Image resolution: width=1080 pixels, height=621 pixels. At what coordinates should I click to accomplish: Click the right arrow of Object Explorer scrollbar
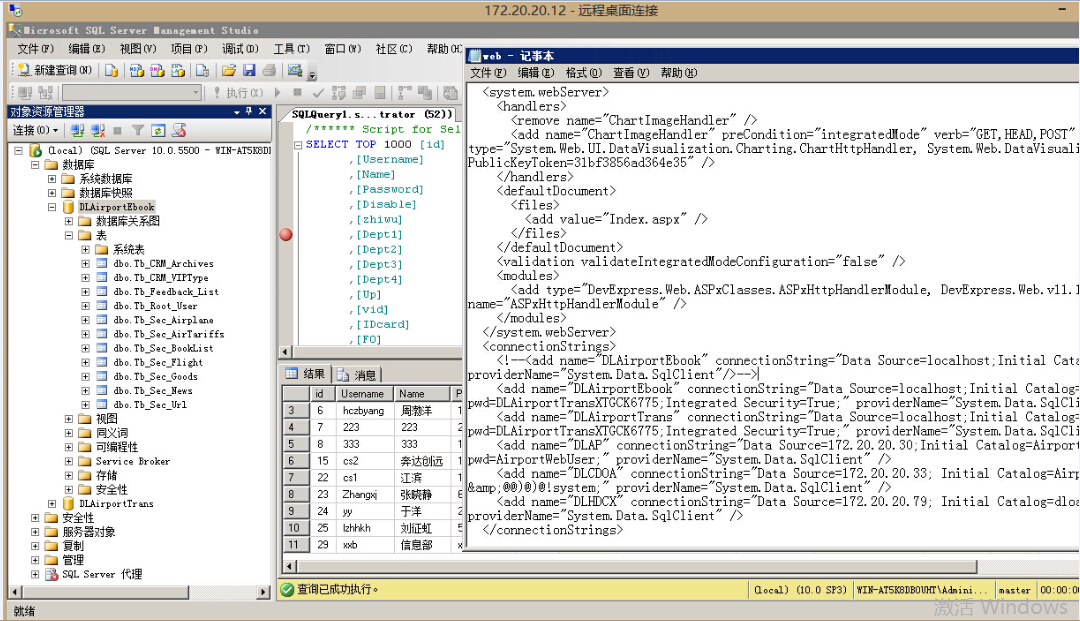(263, 591)
